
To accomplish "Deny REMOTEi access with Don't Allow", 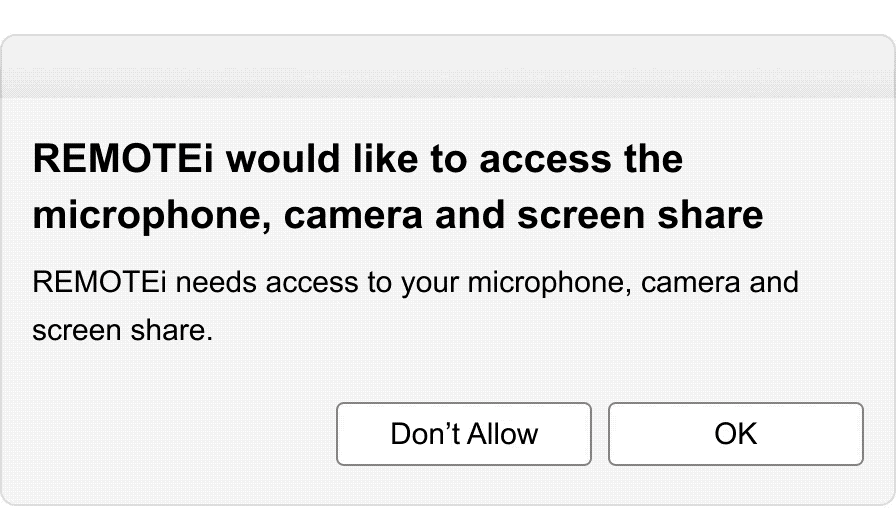I will point(464,434).
